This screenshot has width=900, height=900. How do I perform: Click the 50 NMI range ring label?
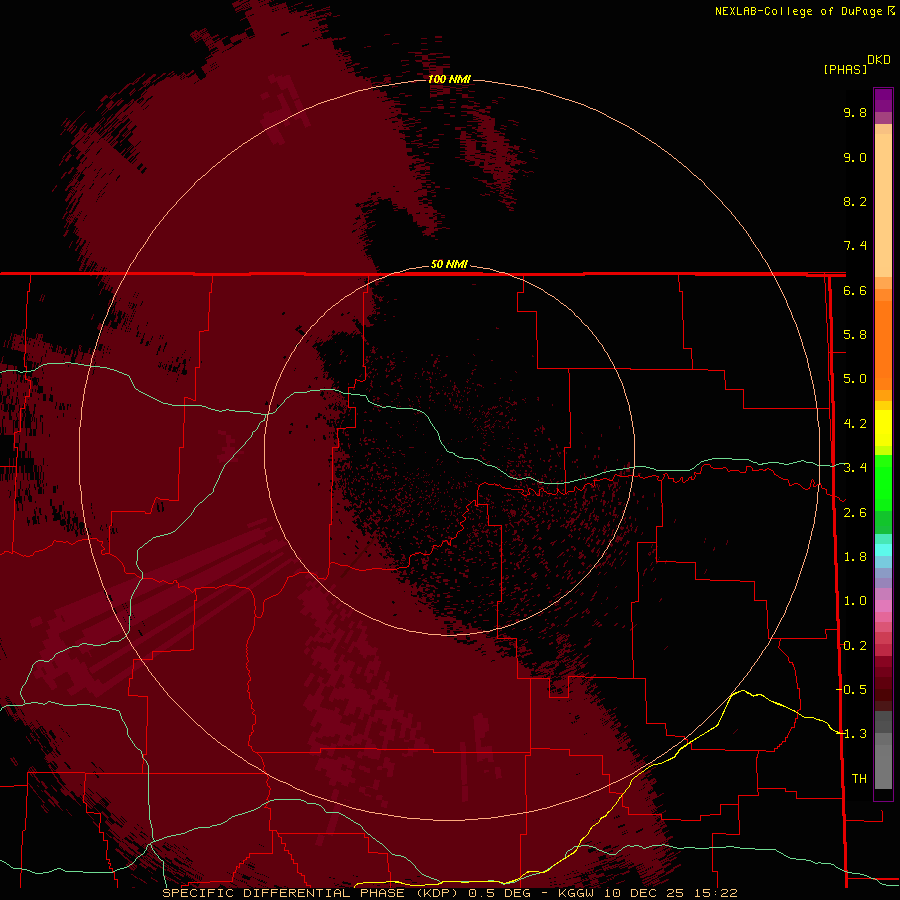[x=449, y=264]
